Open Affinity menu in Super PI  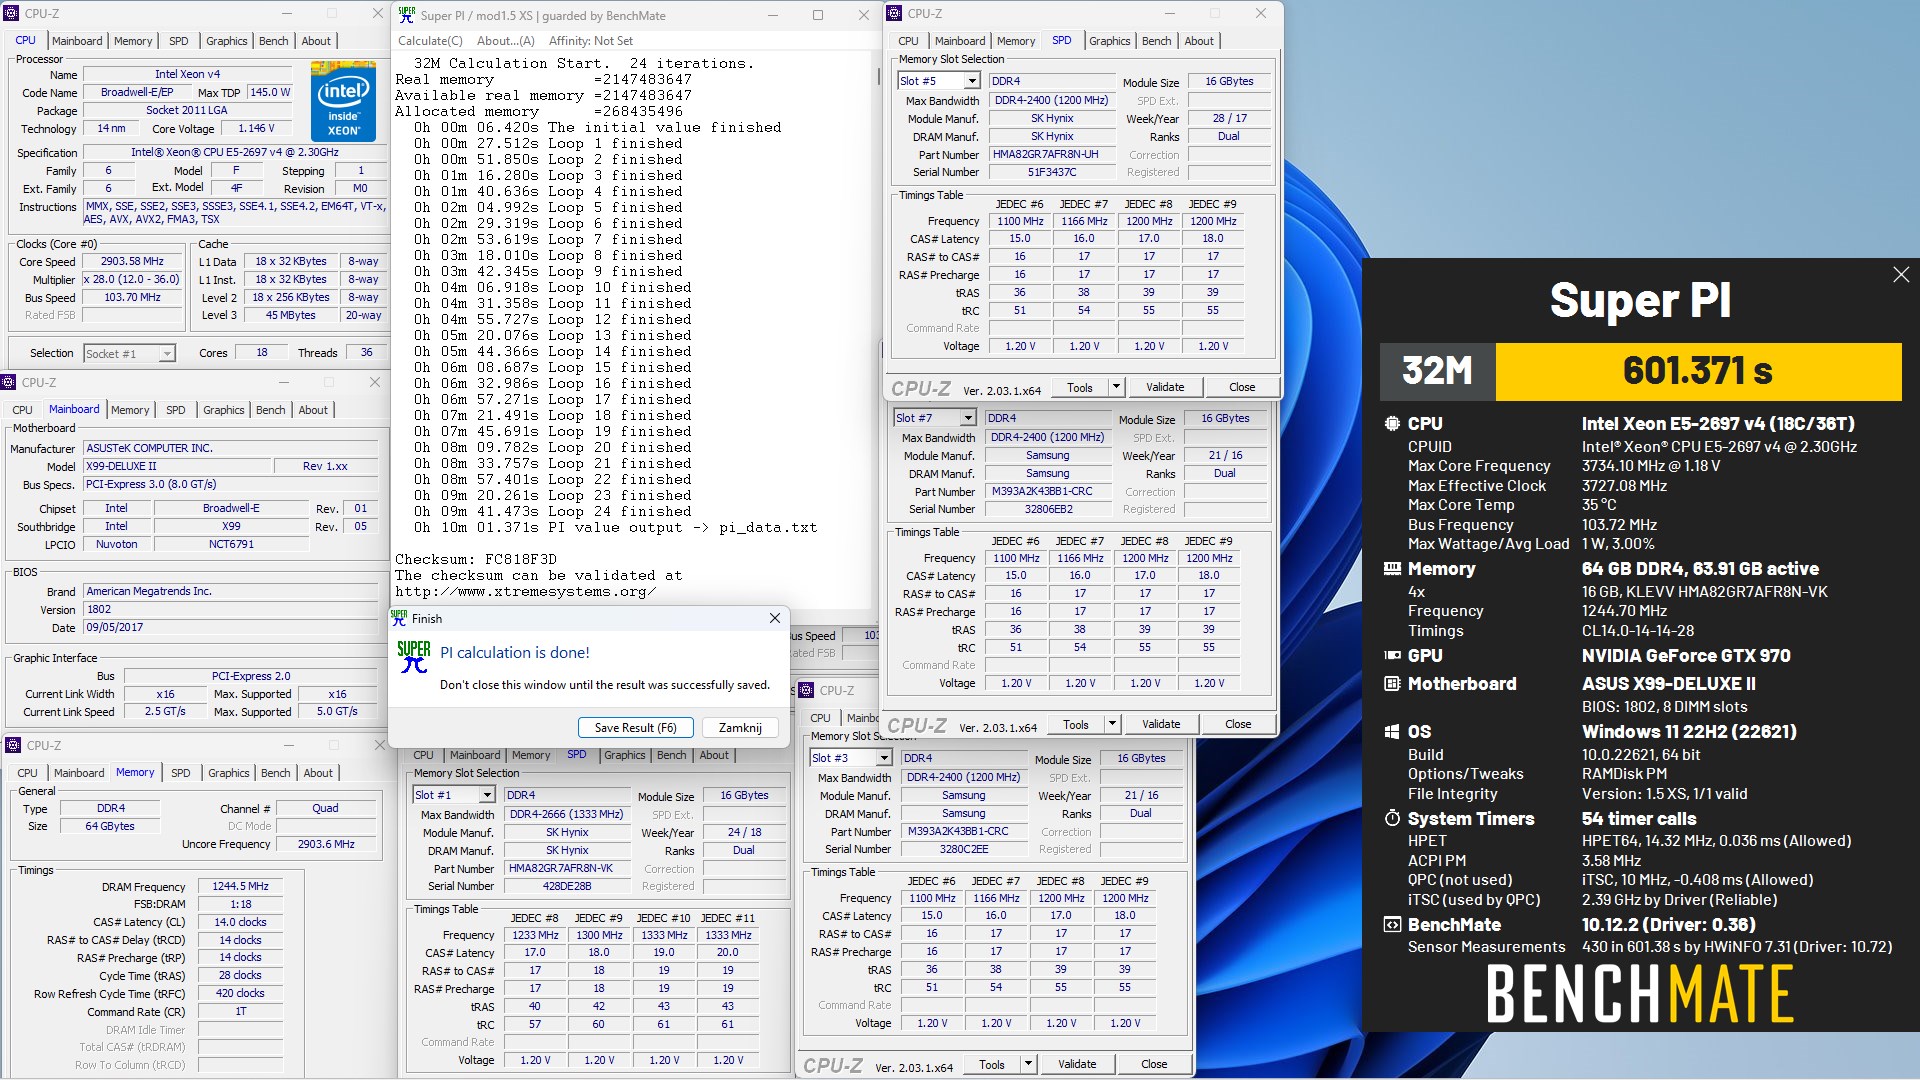591,41
